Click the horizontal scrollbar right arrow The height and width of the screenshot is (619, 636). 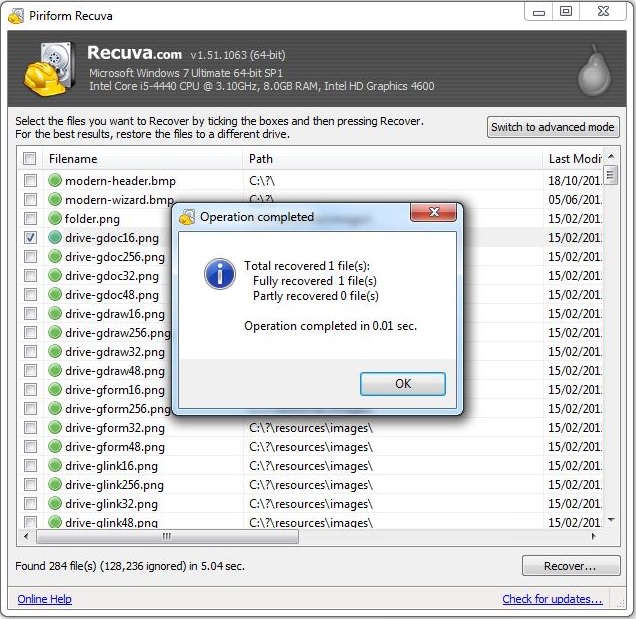tap(594, 537)
